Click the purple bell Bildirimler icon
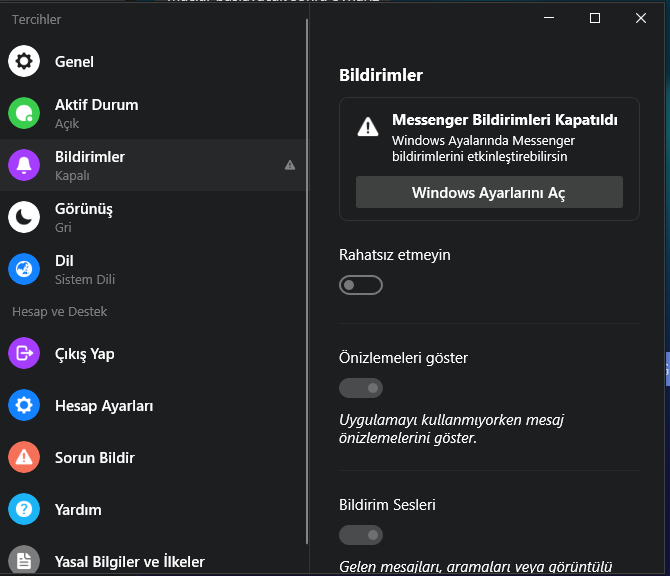The image size is (670, 576). [x=24, y=165]
